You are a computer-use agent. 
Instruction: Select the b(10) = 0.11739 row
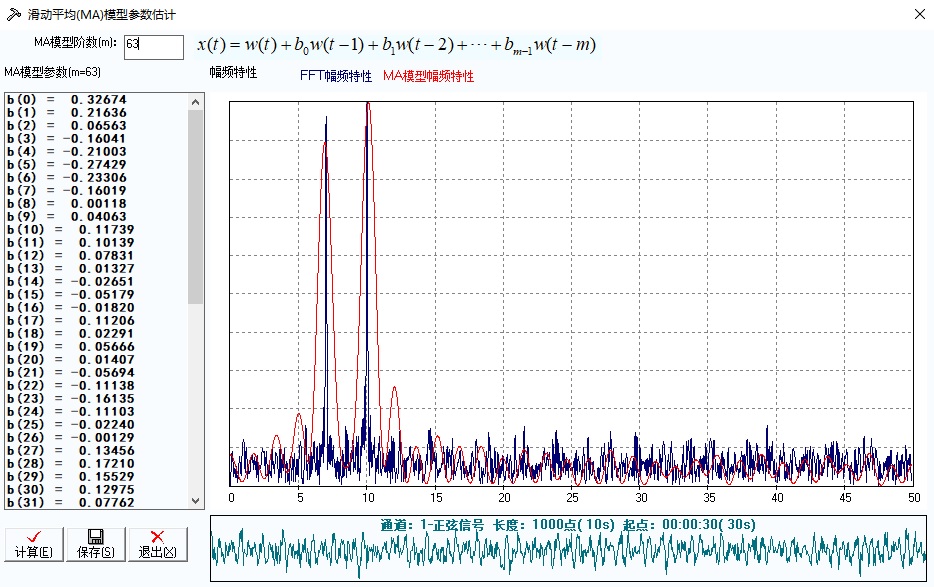[96, 230]
